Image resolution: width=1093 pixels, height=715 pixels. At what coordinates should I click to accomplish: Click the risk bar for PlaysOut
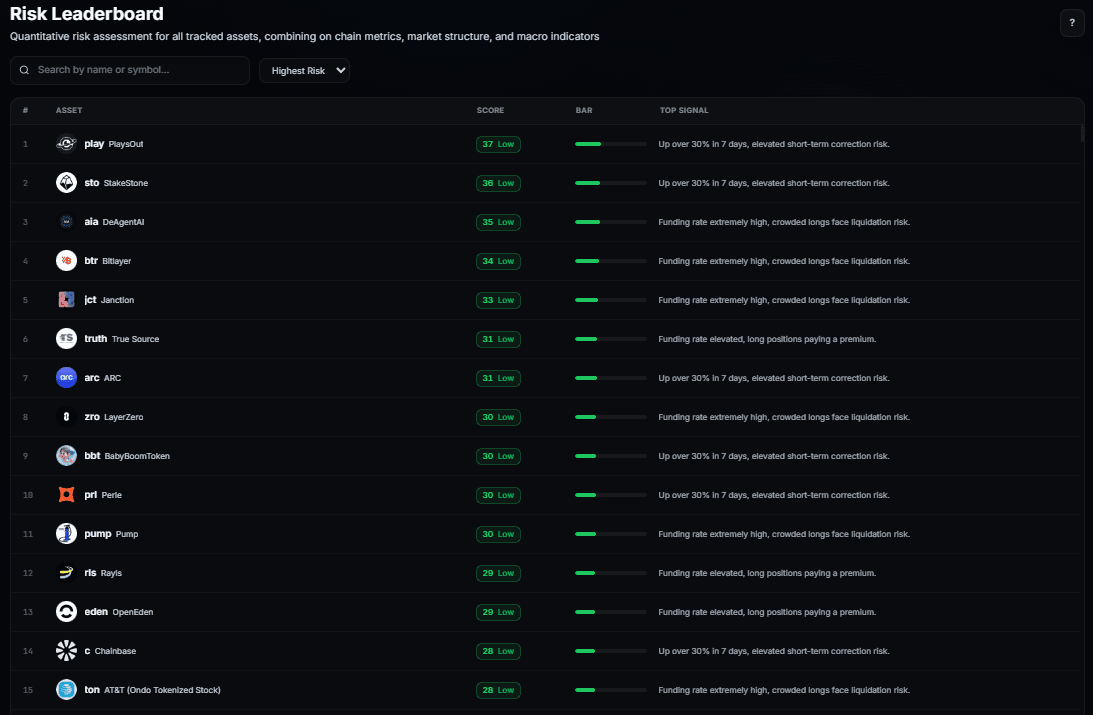tap(611, 144)
